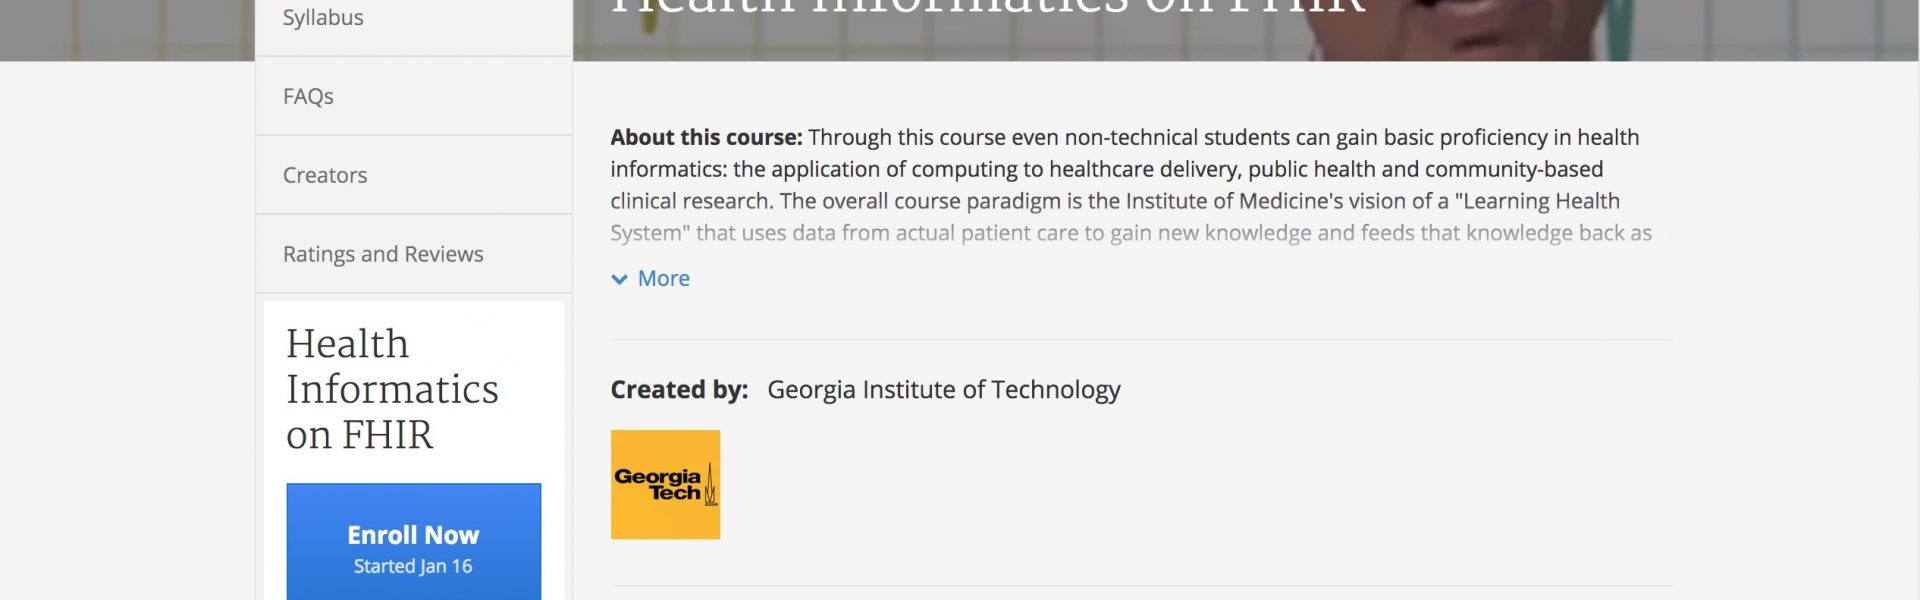Click the tower emblem in the Georgia Tech logo
1920x600 pixels.
coord(710,484)
